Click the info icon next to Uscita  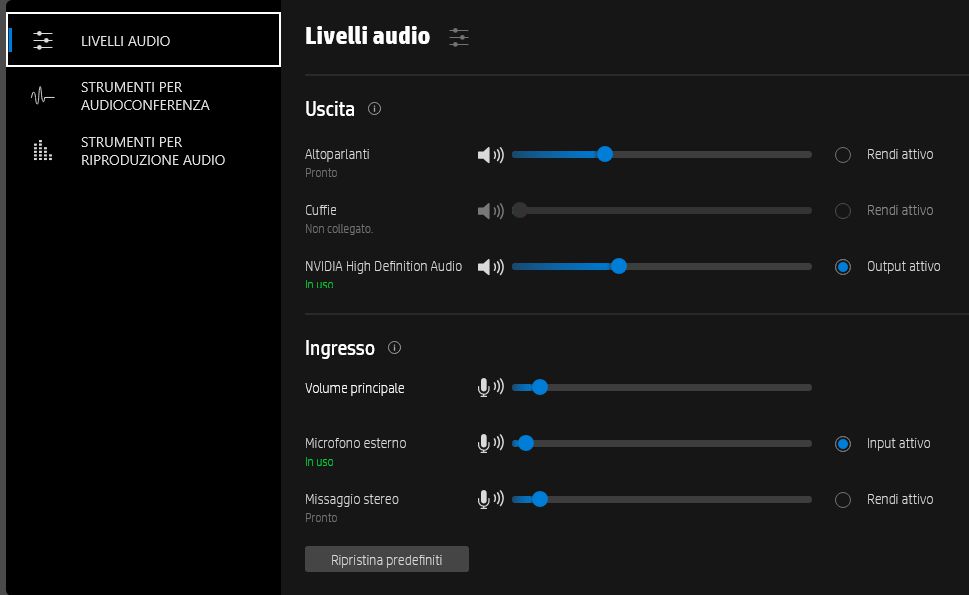coord(375,109)
